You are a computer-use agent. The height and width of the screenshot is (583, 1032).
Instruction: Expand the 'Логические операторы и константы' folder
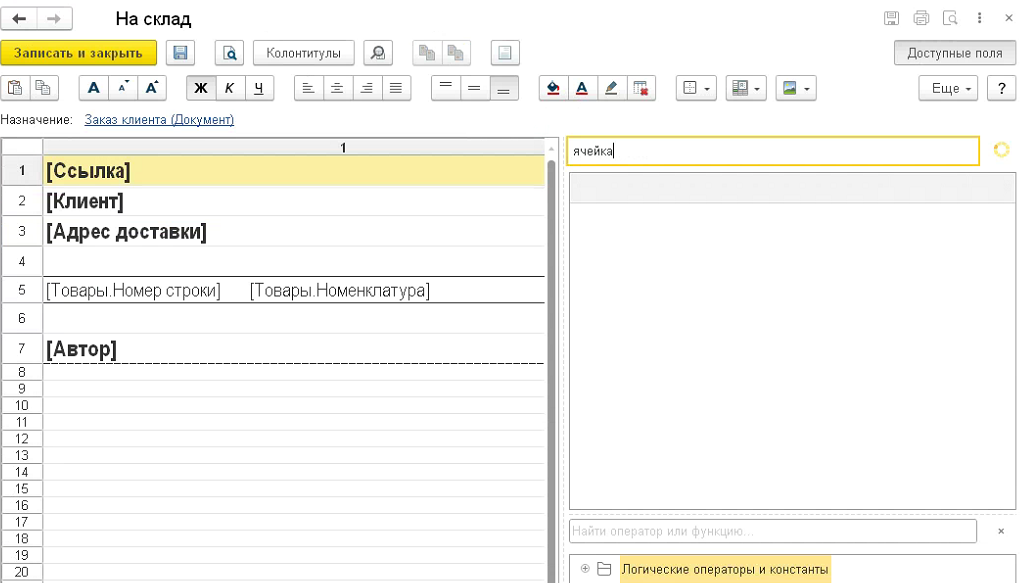tap(585, 569)
